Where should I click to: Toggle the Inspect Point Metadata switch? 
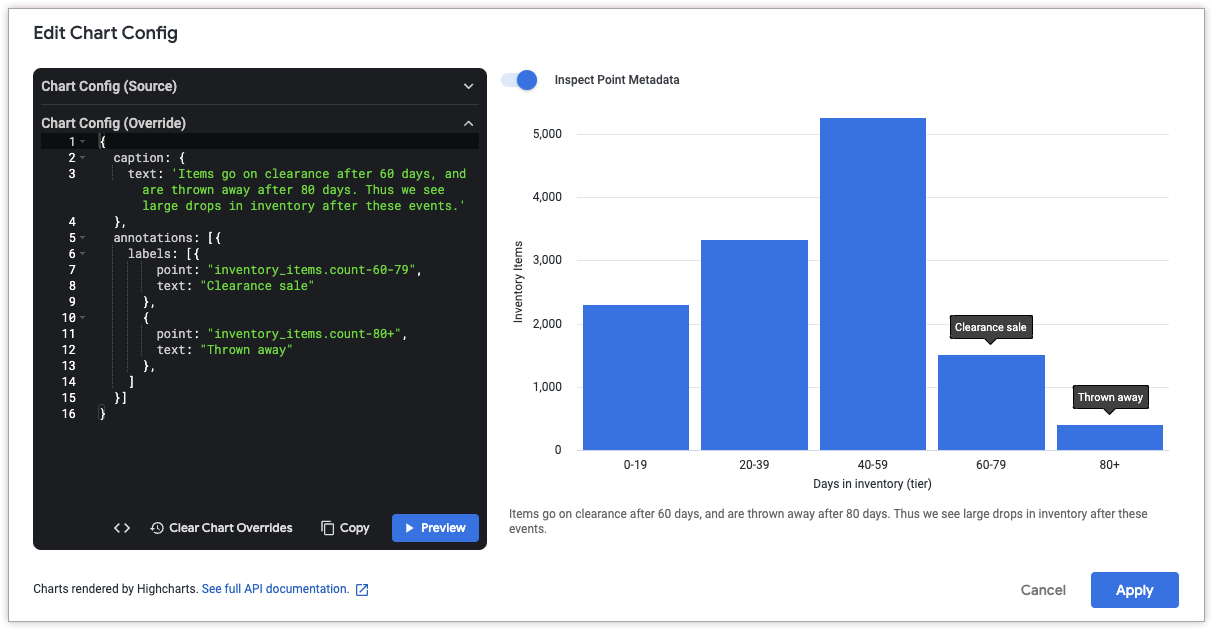point(519,80)
